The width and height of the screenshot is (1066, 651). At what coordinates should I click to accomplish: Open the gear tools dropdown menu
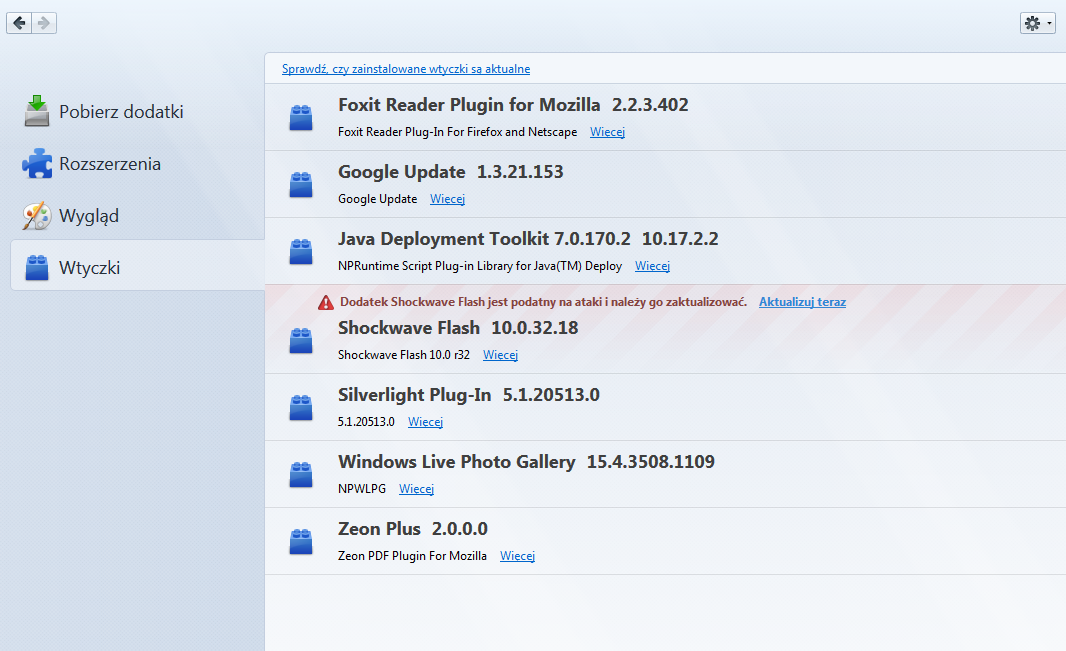point(1037,23)
